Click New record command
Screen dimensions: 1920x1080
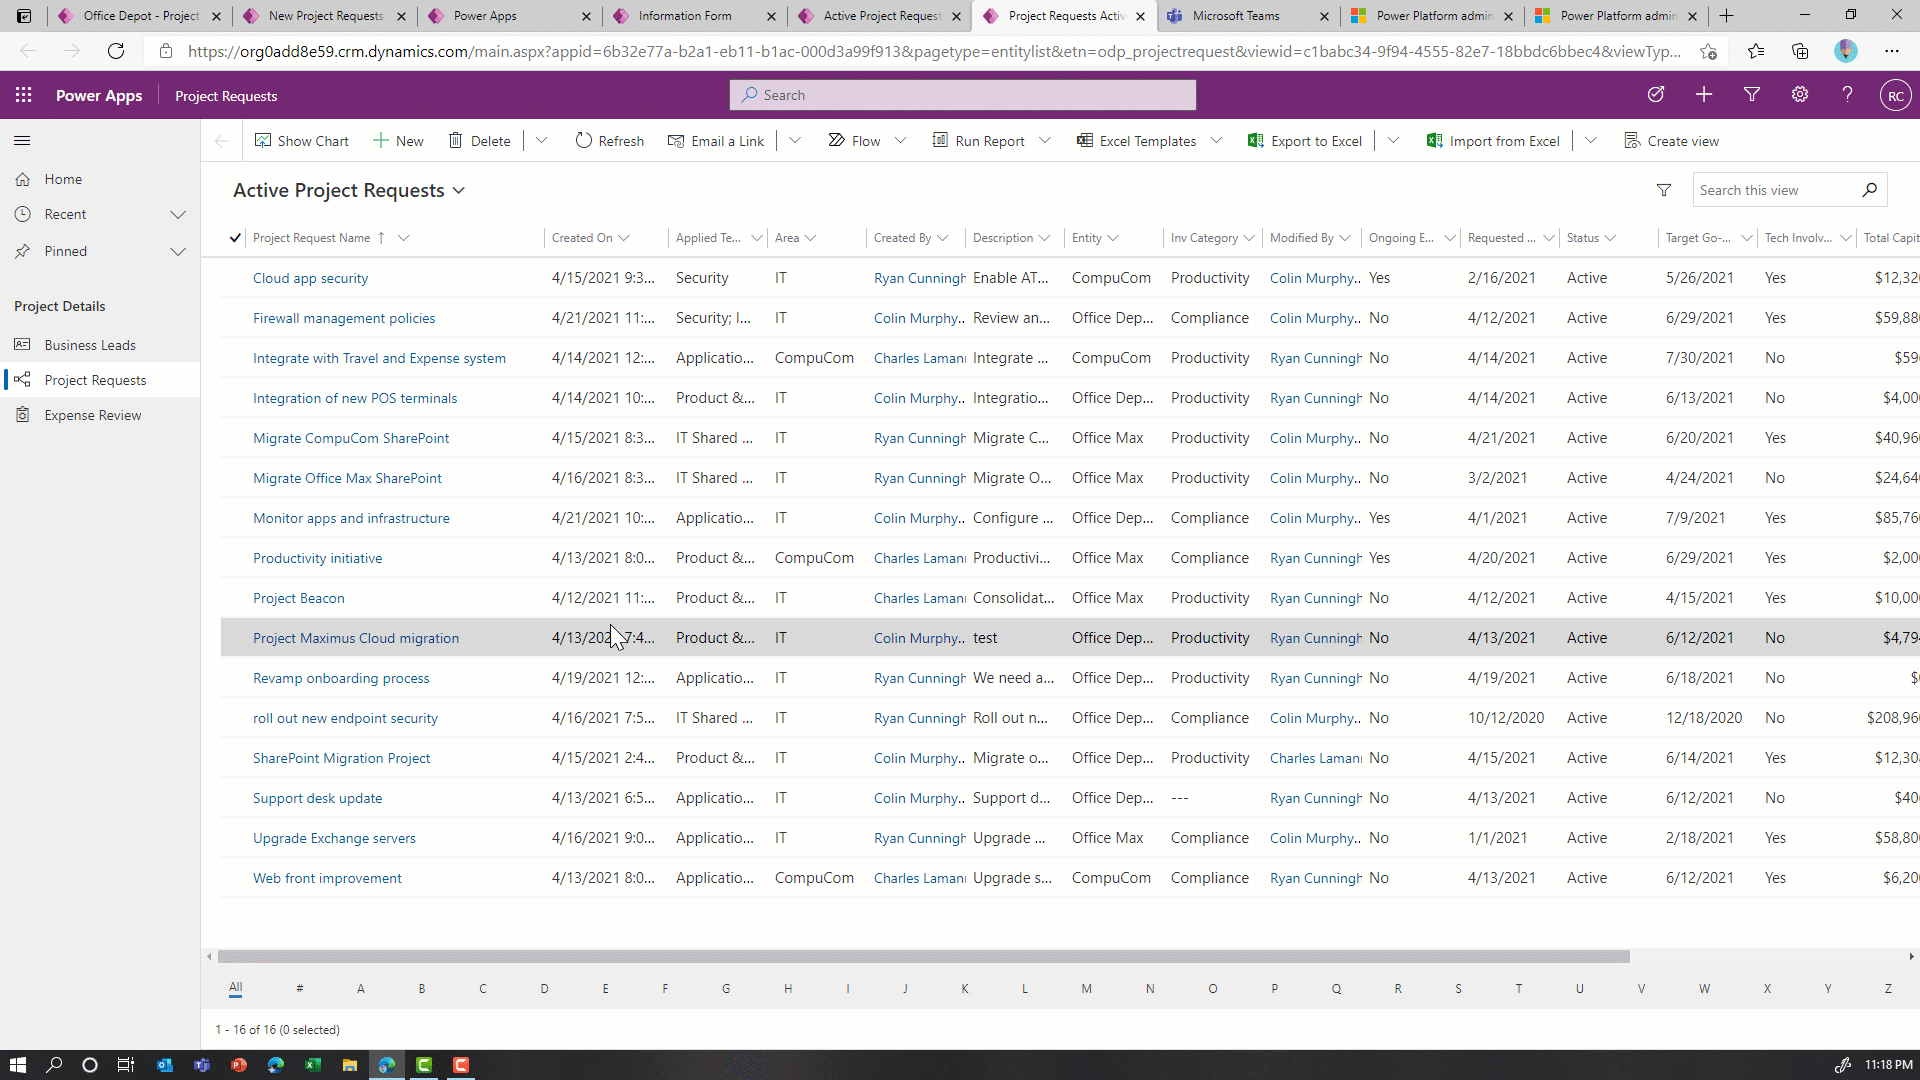pyautogui.click(x=398, y=141)
